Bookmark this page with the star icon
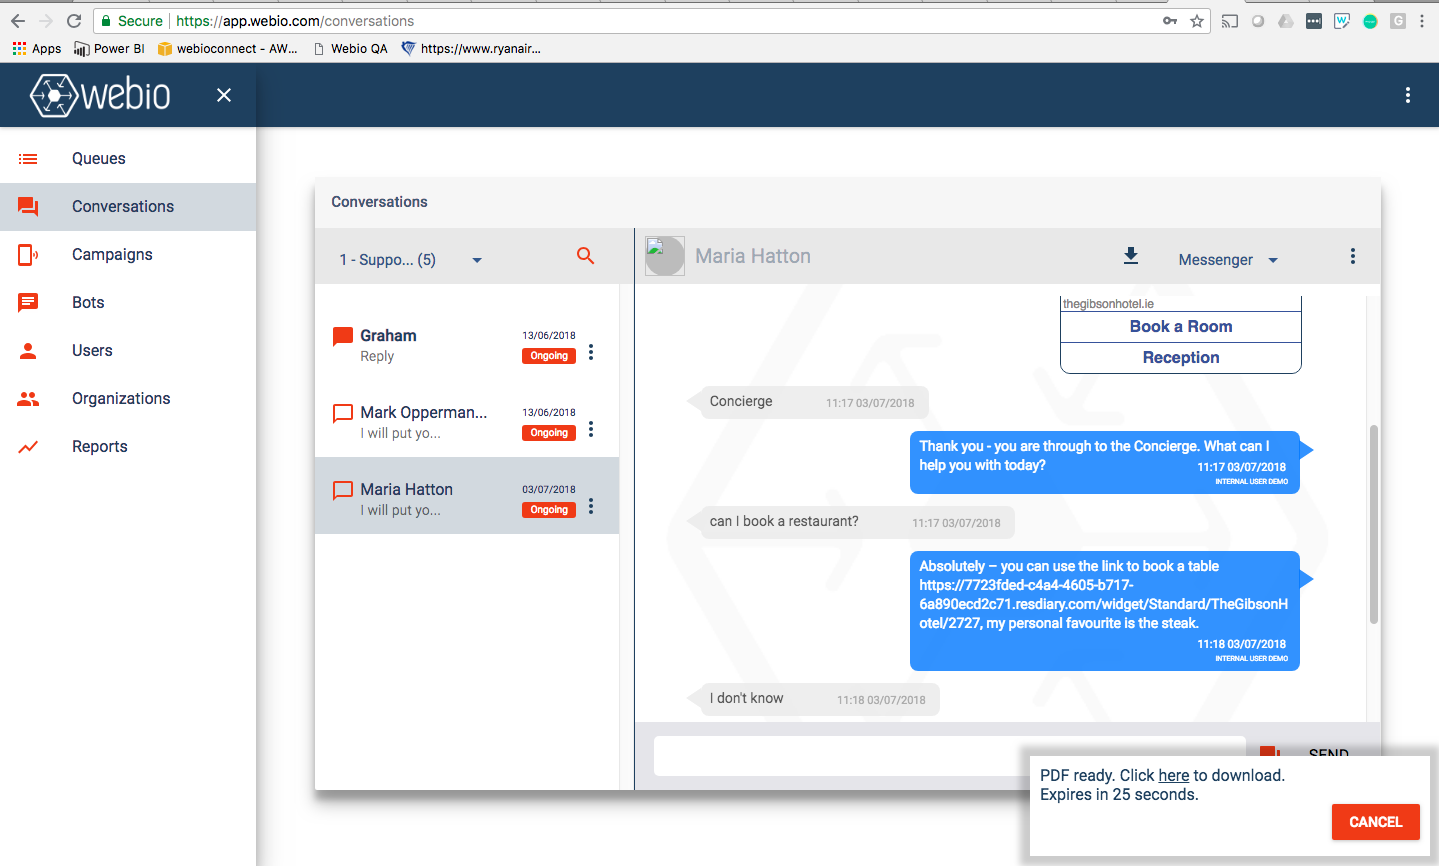 [x=1197, y=21]
